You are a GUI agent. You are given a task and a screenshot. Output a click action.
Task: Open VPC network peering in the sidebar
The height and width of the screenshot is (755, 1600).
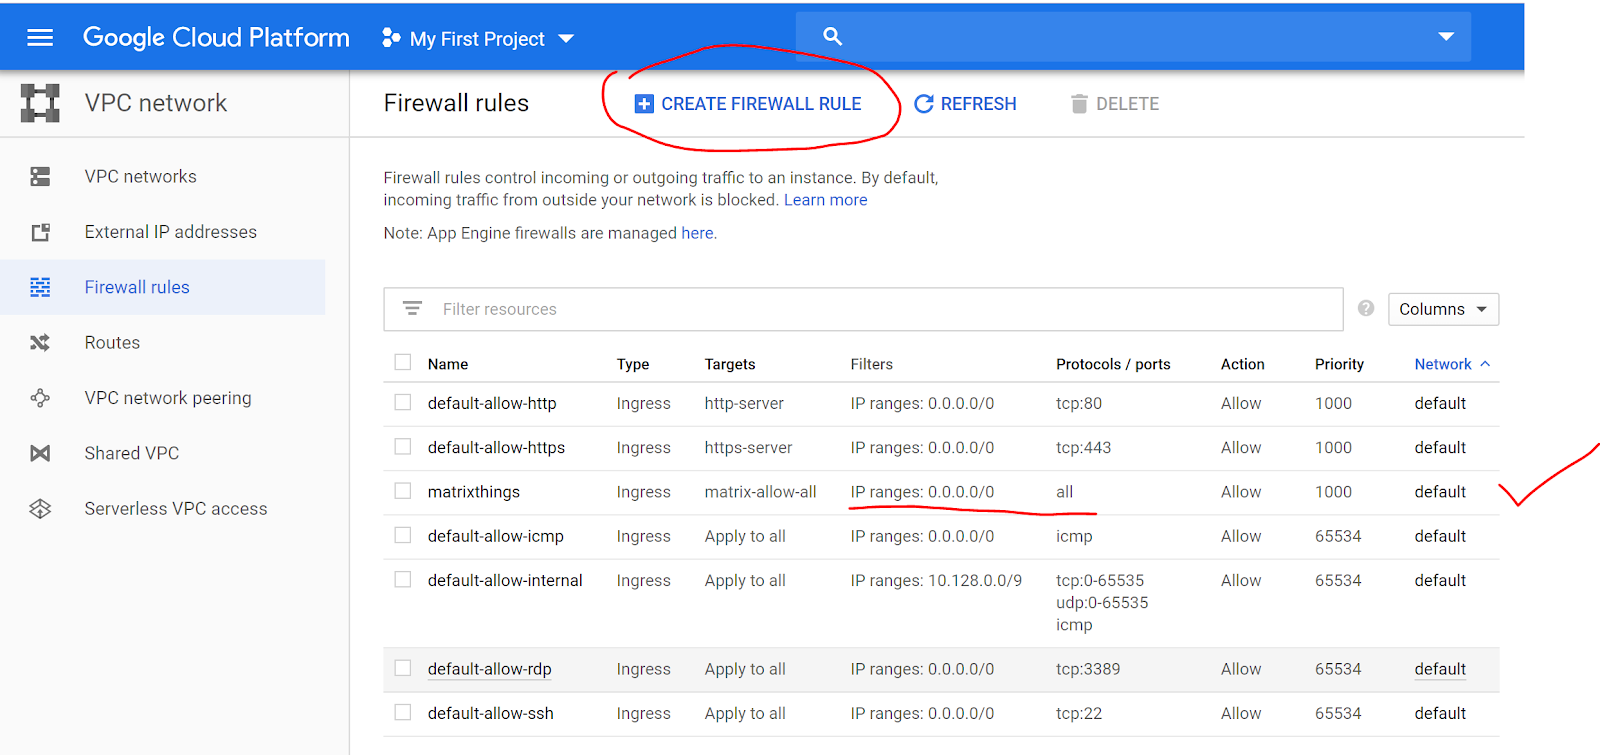coord(168,398)
